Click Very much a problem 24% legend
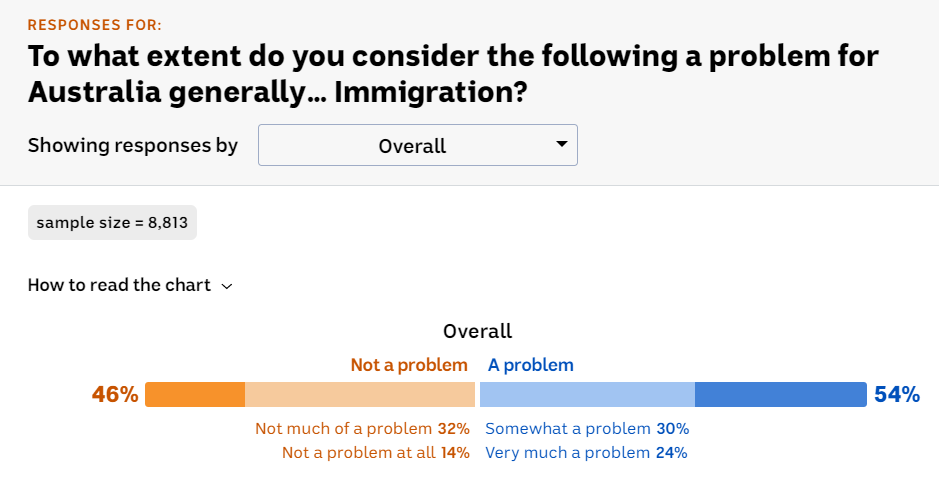Screen dimensions: 939x486 586,452
